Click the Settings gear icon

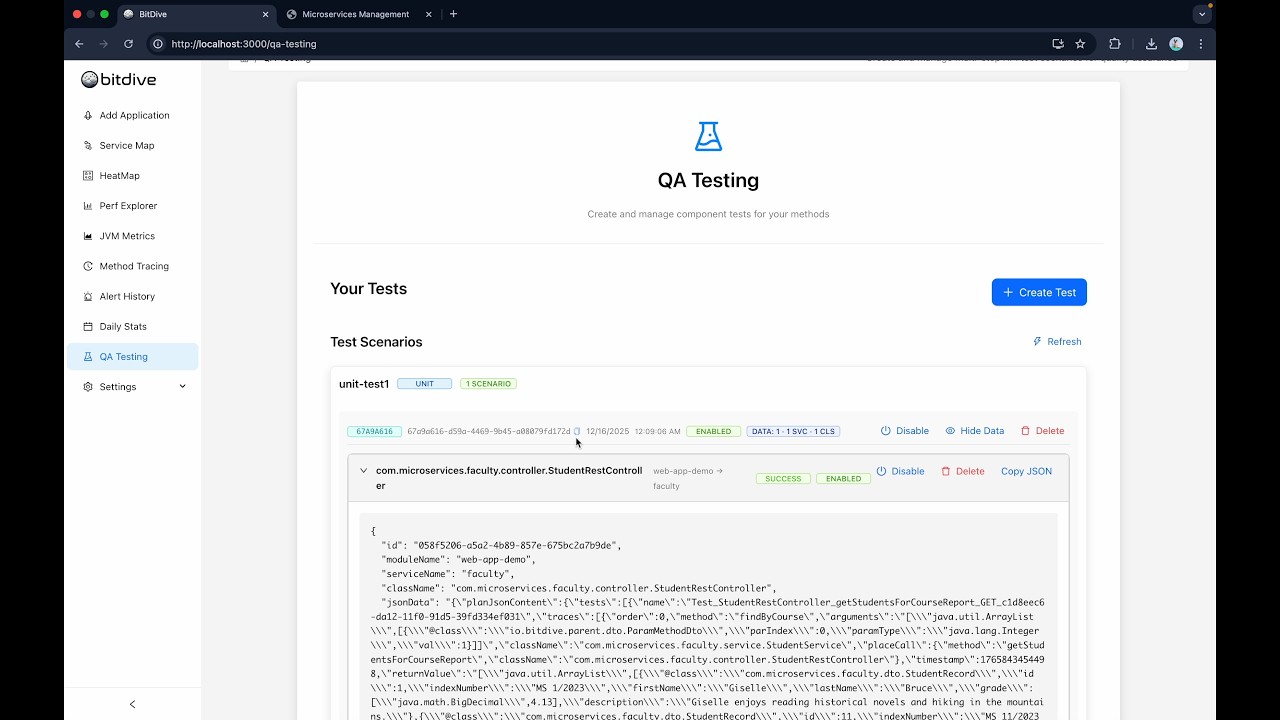point(88,386)
